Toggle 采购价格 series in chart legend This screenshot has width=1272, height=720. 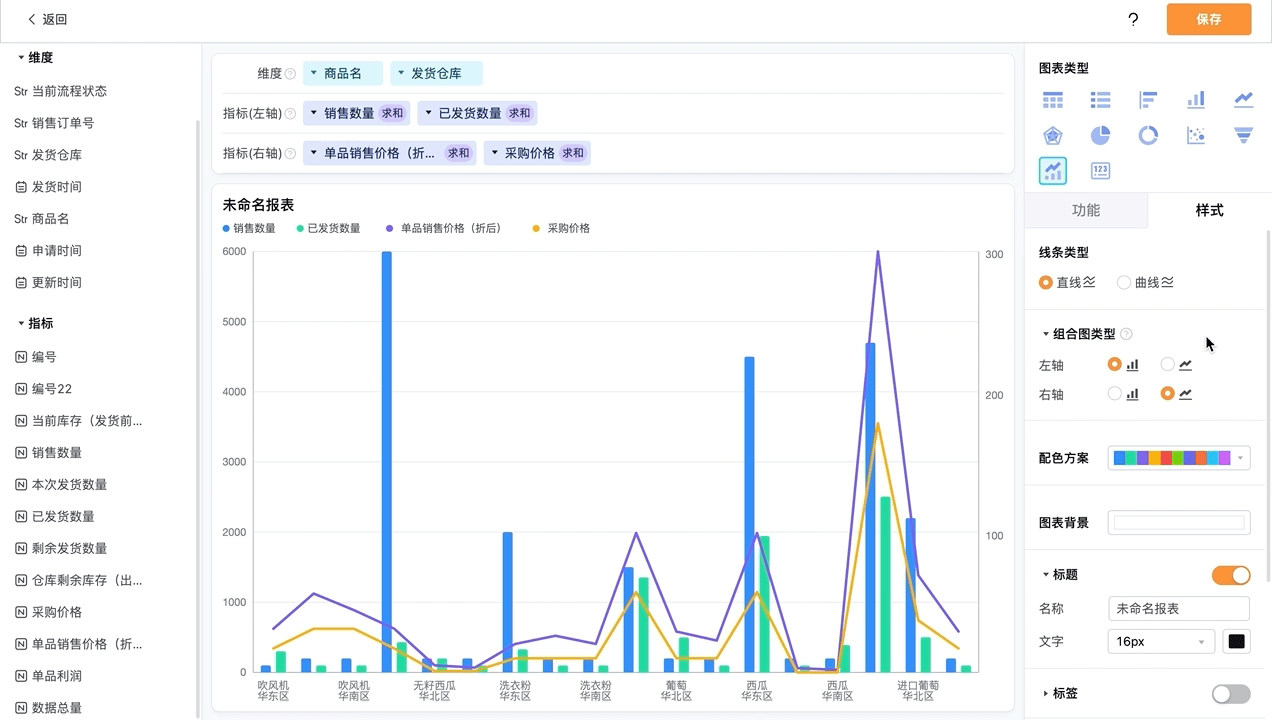click(561, 228)
